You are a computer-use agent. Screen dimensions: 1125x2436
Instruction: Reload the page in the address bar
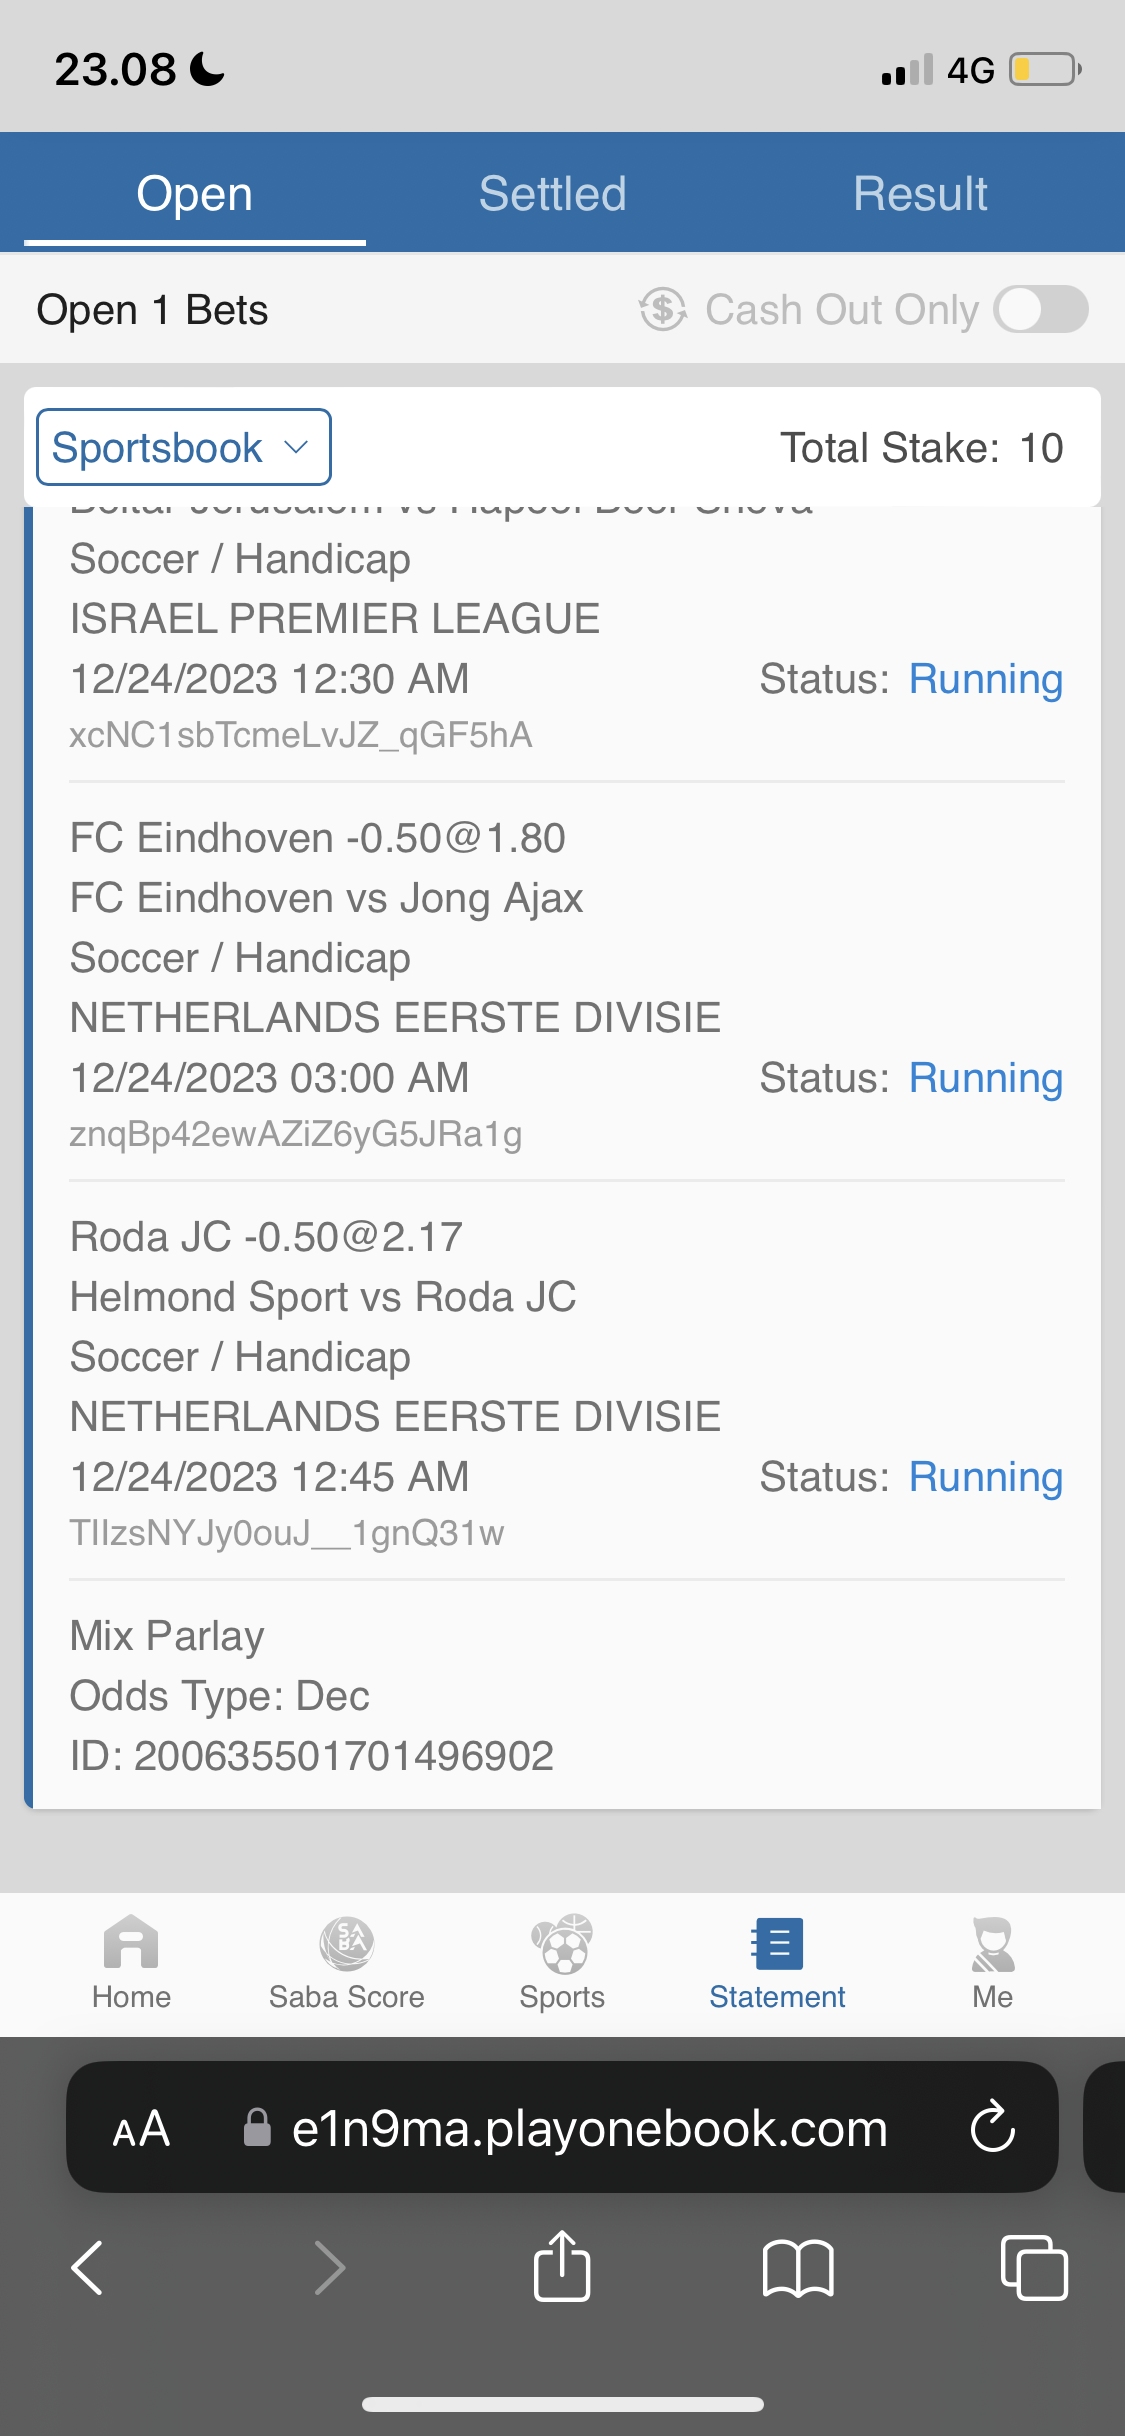click(992, 2127)
